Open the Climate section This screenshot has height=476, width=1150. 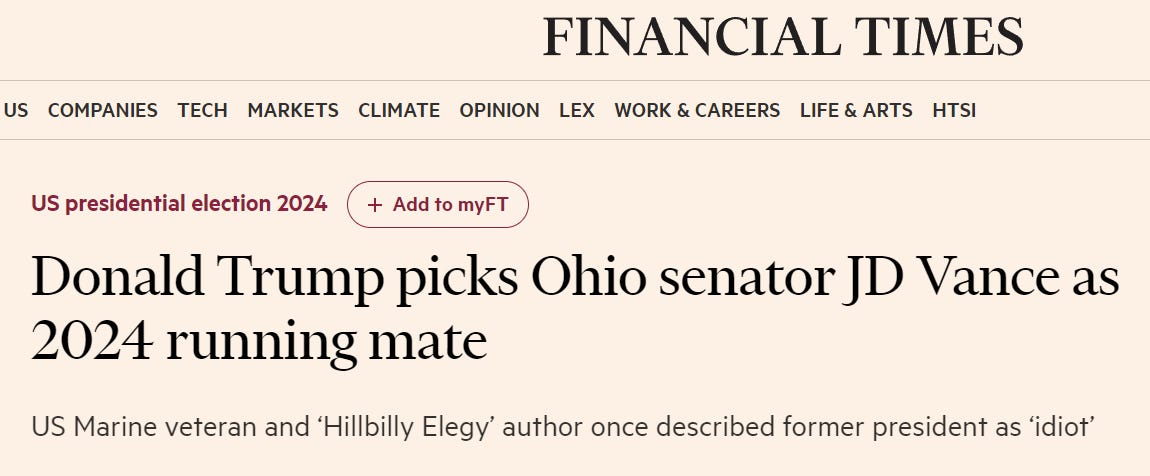coord(399,111)
